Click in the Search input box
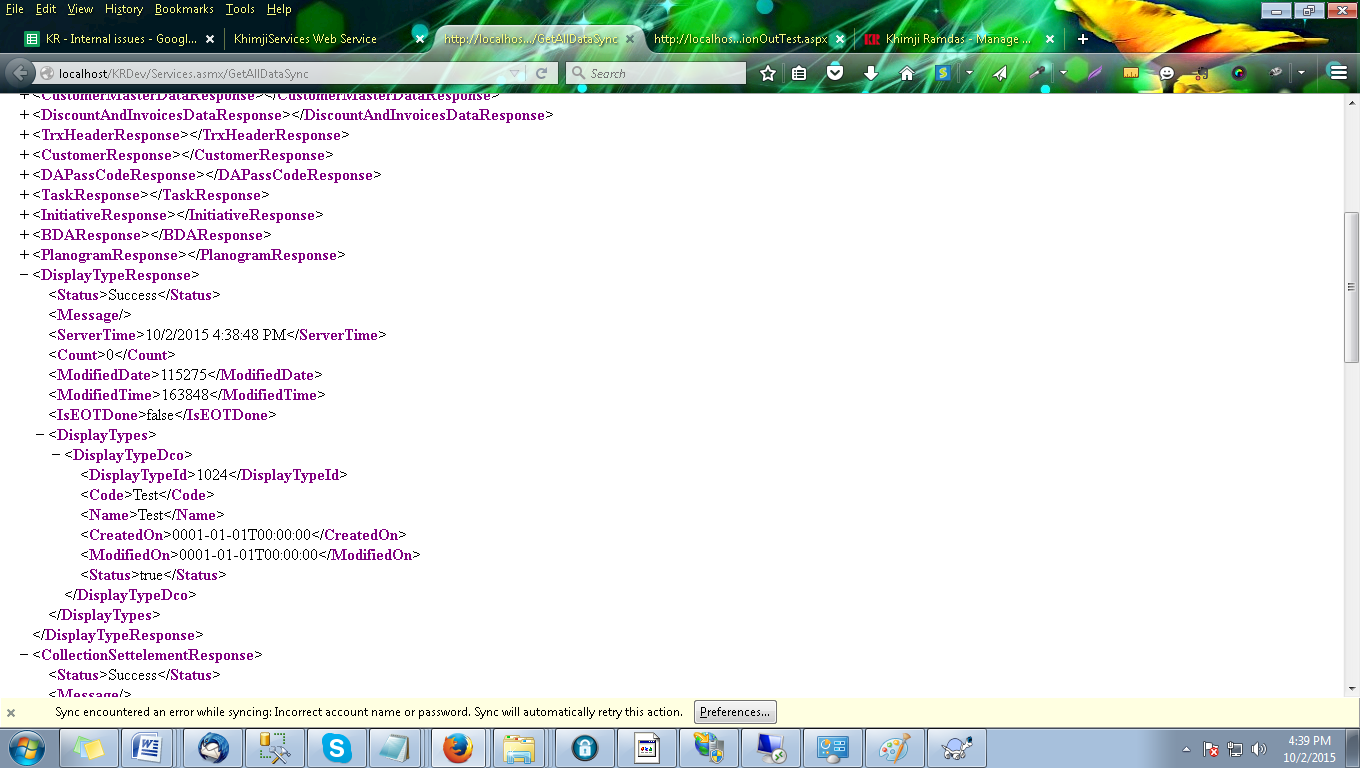 pos(660,73)
